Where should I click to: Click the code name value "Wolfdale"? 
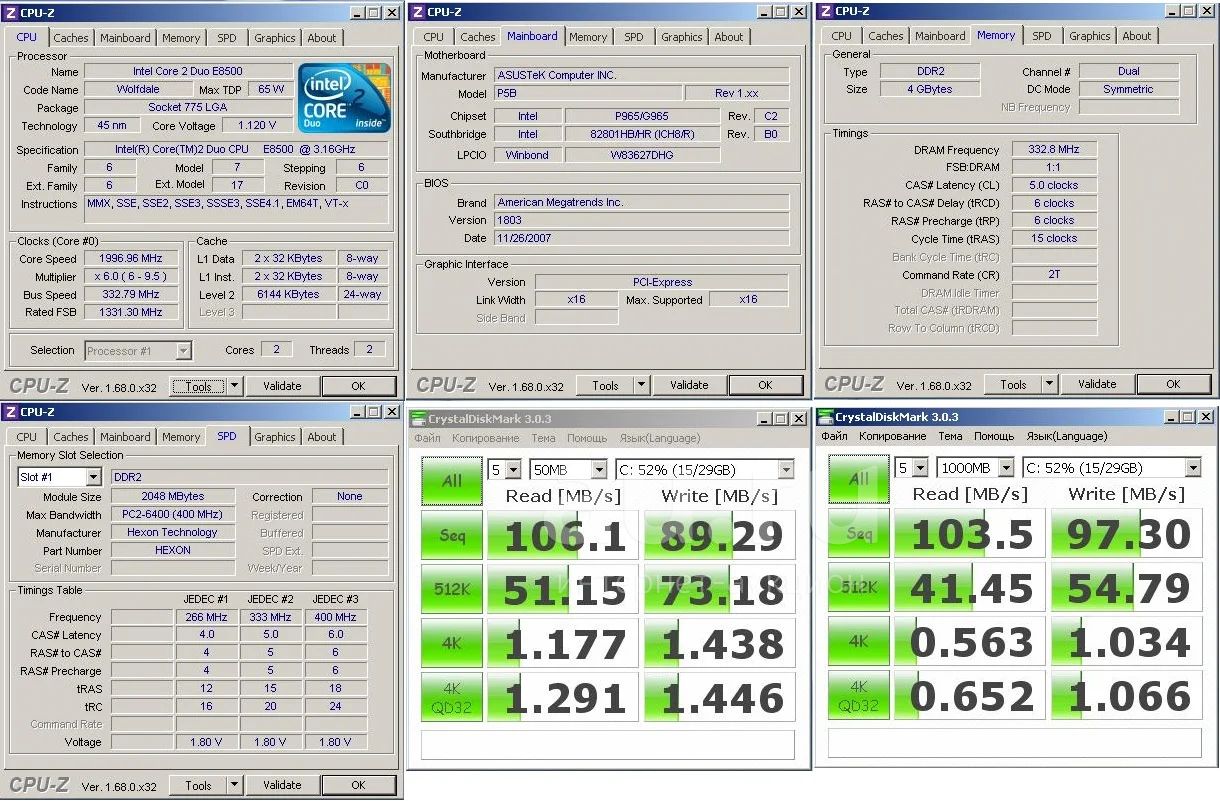click(x=137, y=89)
